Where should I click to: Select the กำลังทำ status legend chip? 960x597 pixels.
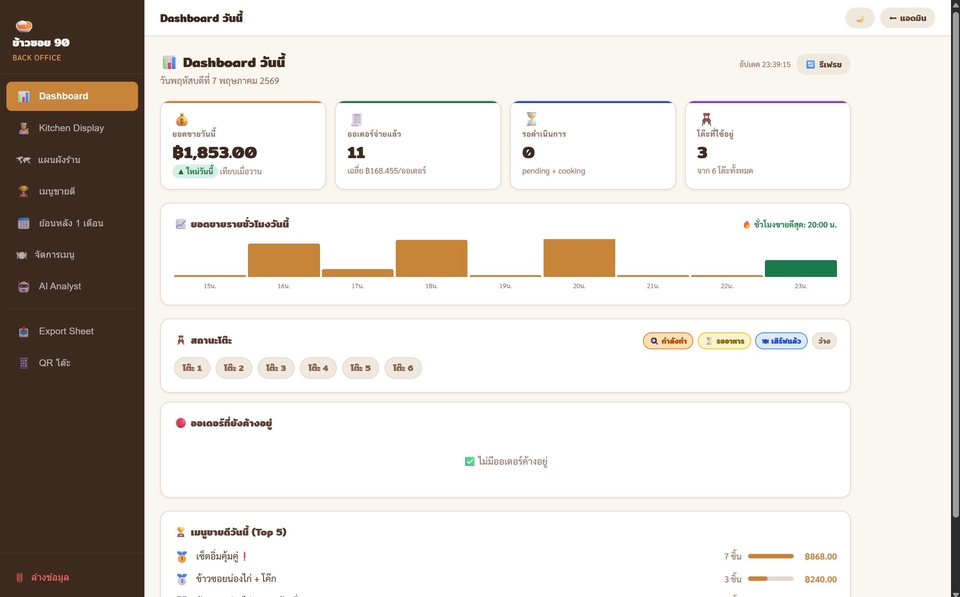668,341
